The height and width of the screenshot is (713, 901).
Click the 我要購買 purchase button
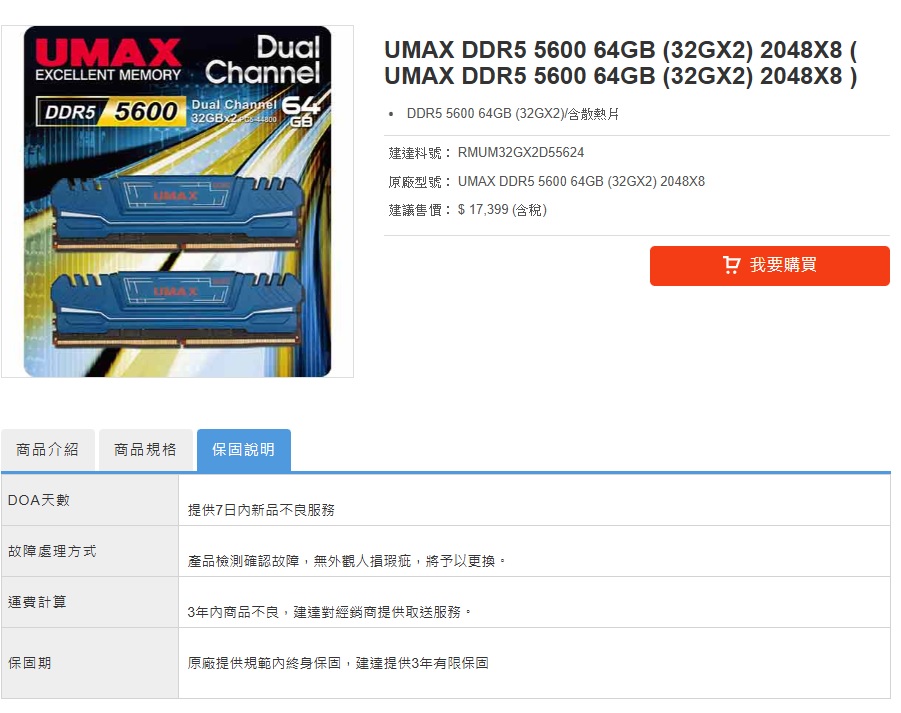coord(769,266)
